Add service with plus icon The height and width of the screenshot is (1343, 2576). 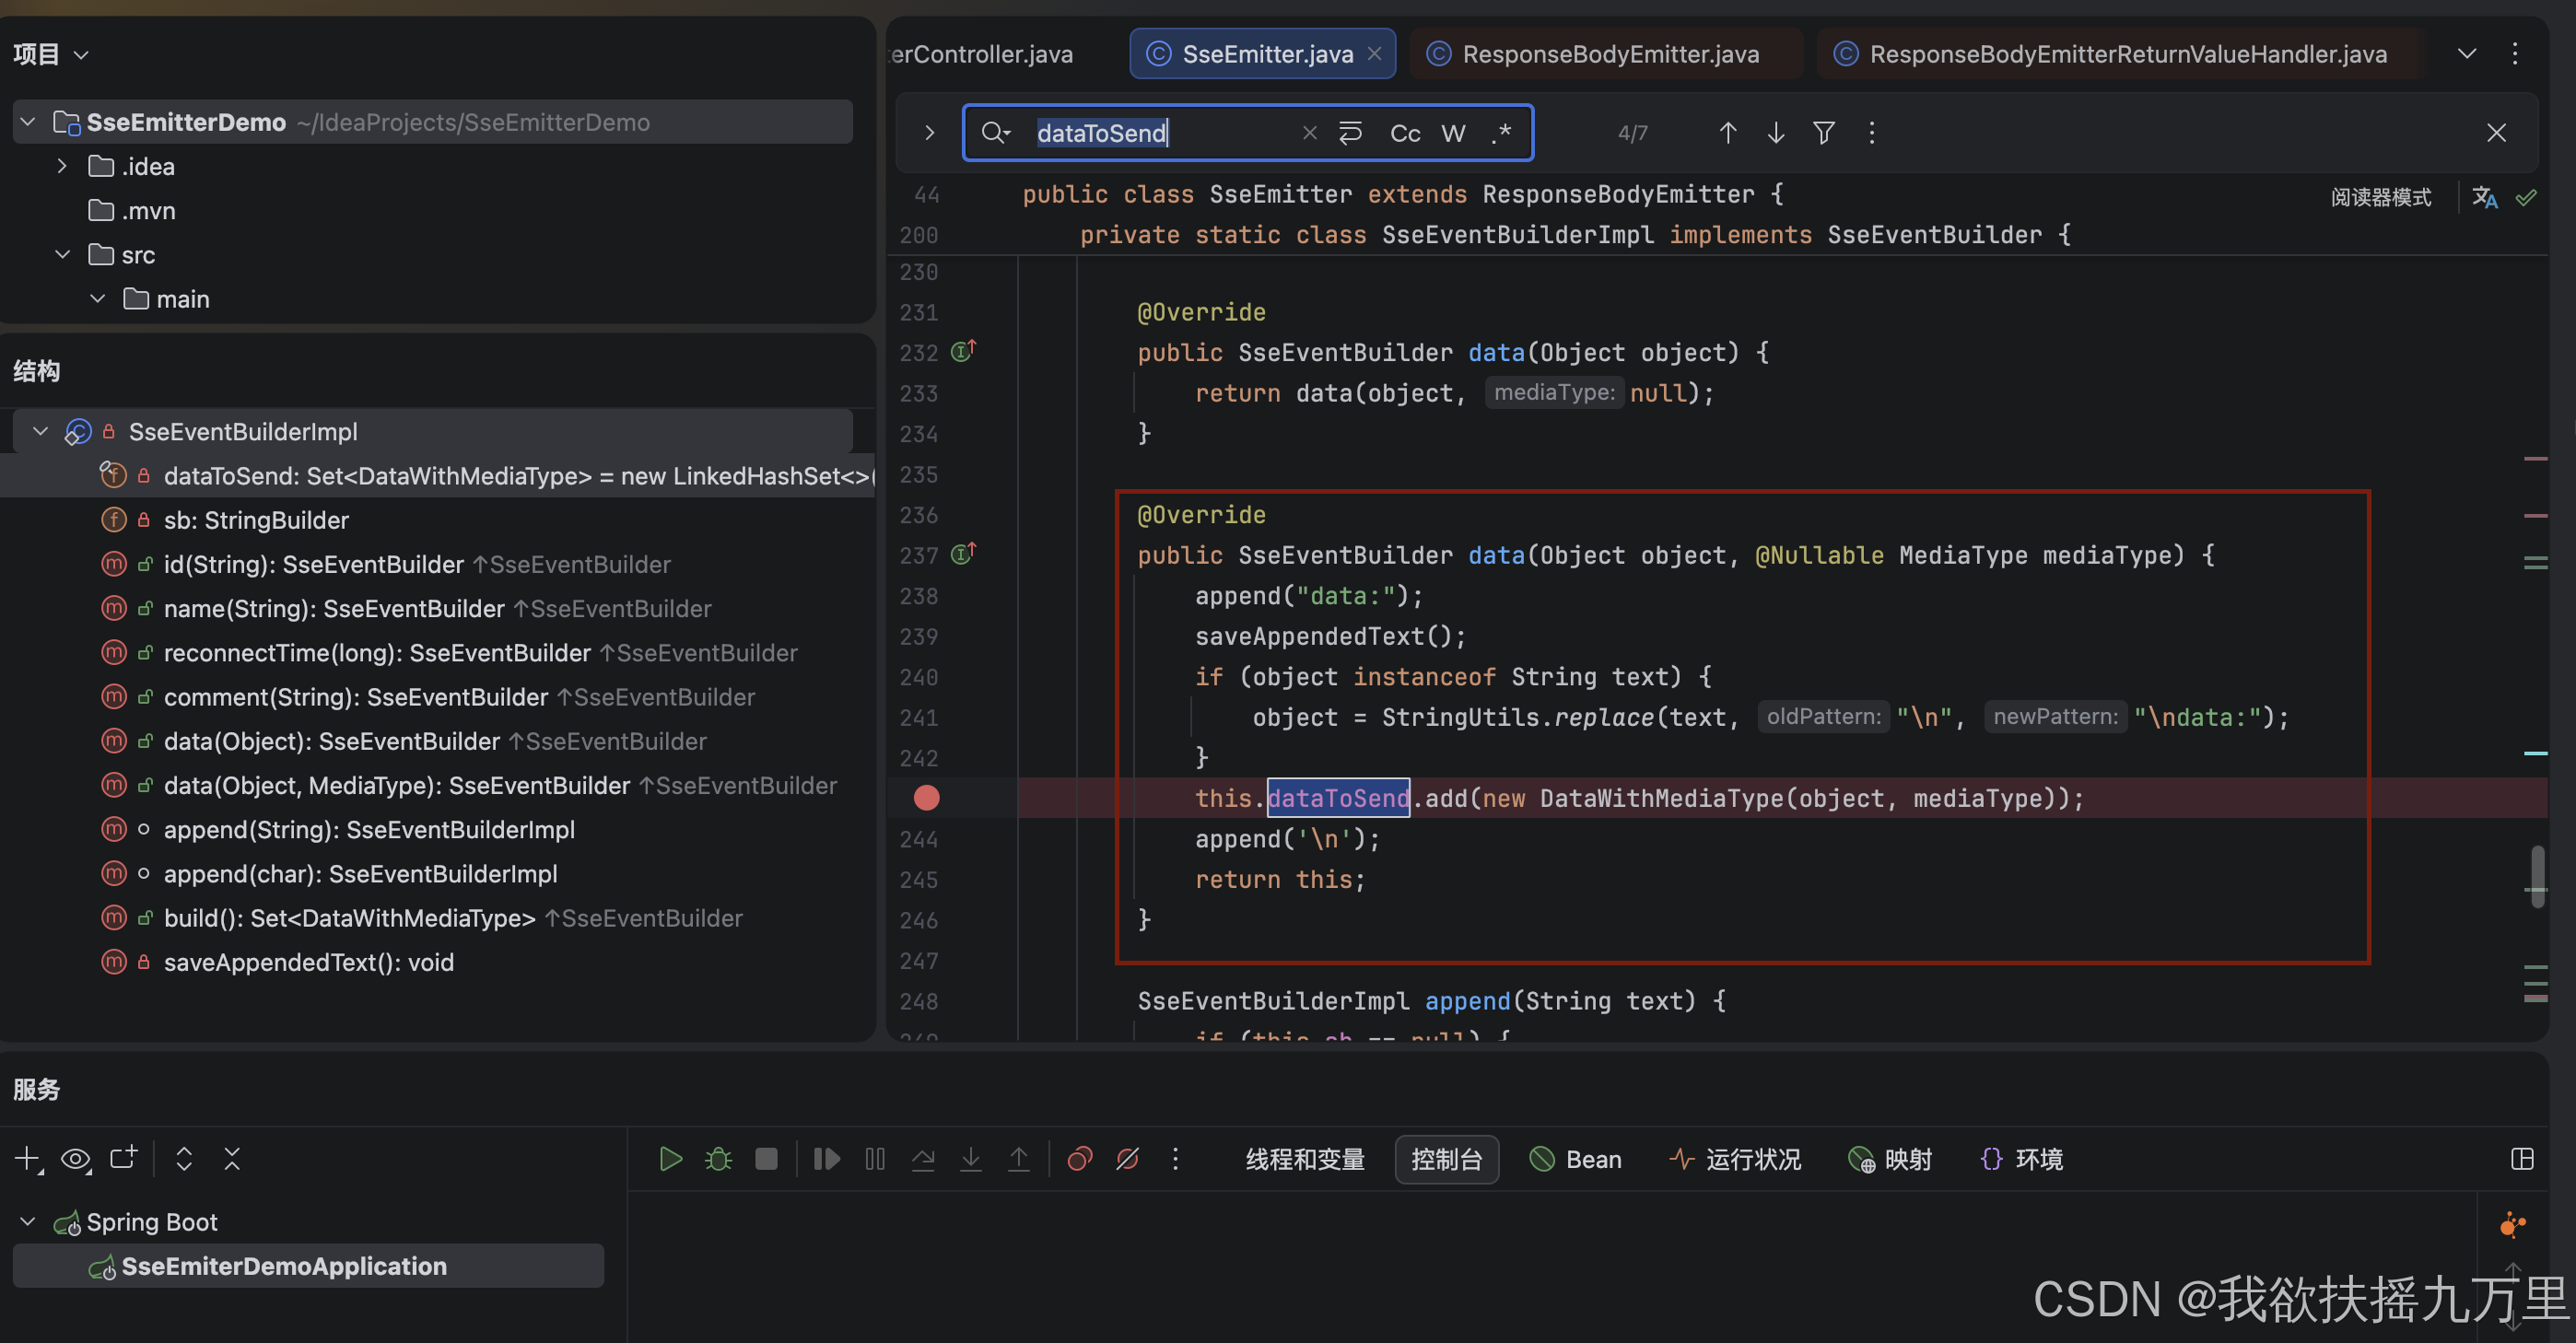coord(28,1159)
